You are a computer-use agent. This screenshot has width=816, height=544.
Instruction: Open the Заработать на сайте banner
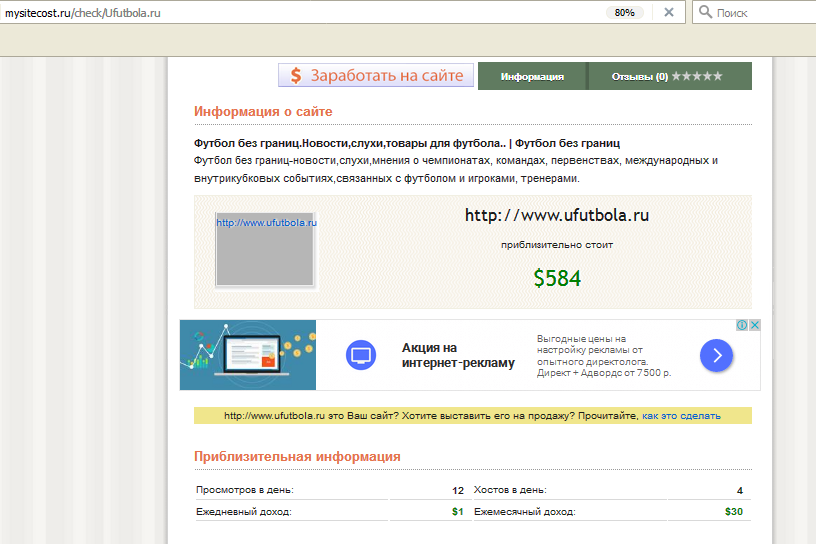pos(376,75)
